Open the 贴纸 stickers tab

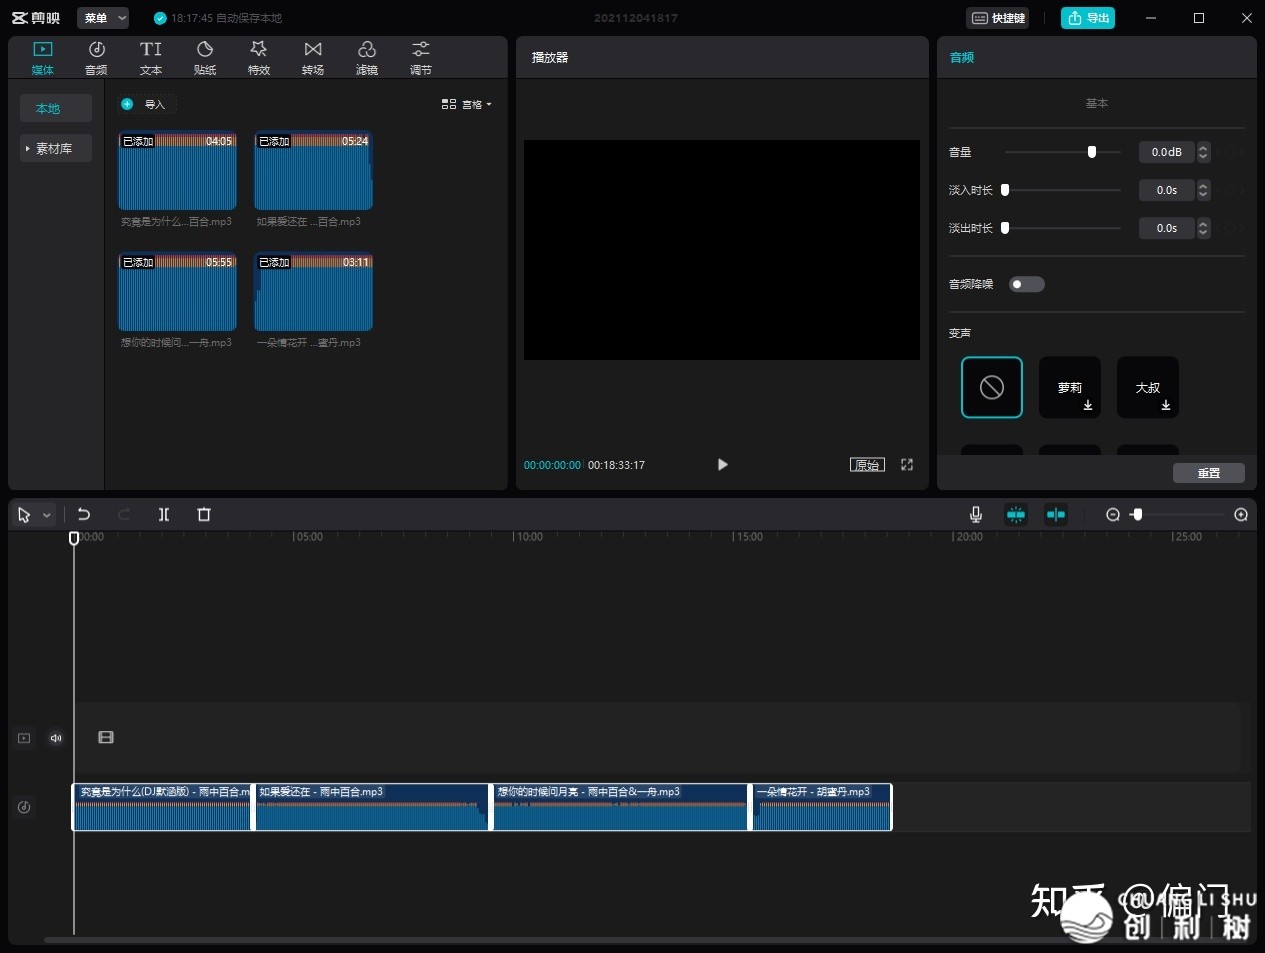(x=205, y=58)
